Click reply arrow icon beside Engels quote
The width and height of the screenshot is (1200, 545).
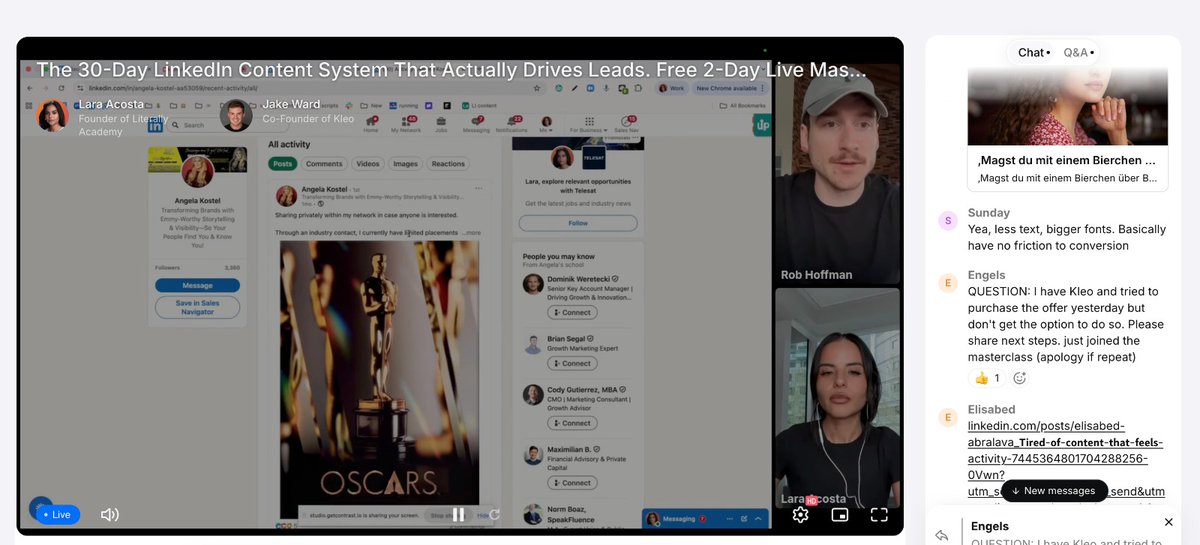pos(942,535)
